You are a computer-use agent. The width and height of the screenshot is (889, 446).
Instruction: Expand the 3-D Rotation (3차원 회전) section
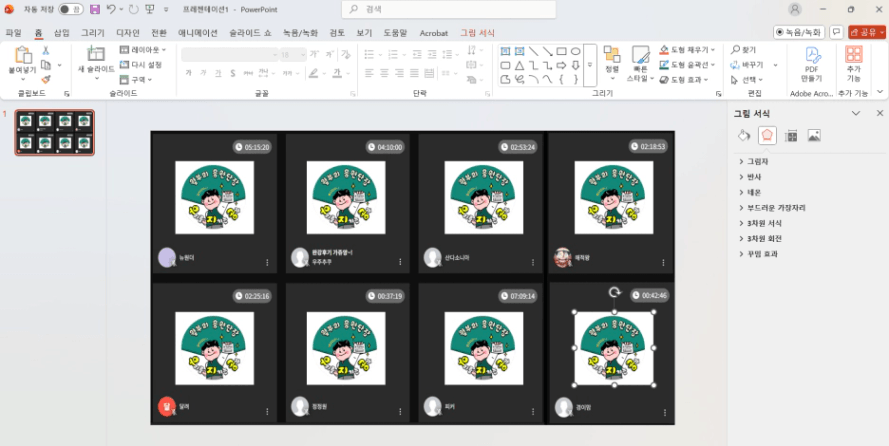[764, 239]
